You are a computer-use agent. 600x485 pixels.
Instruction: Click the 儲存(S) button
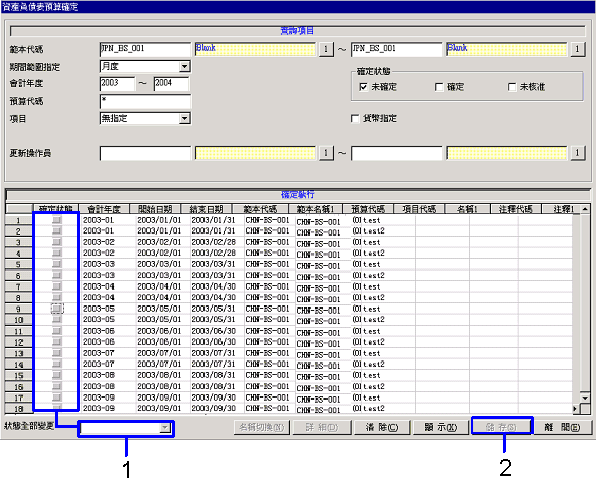[501, 427]
